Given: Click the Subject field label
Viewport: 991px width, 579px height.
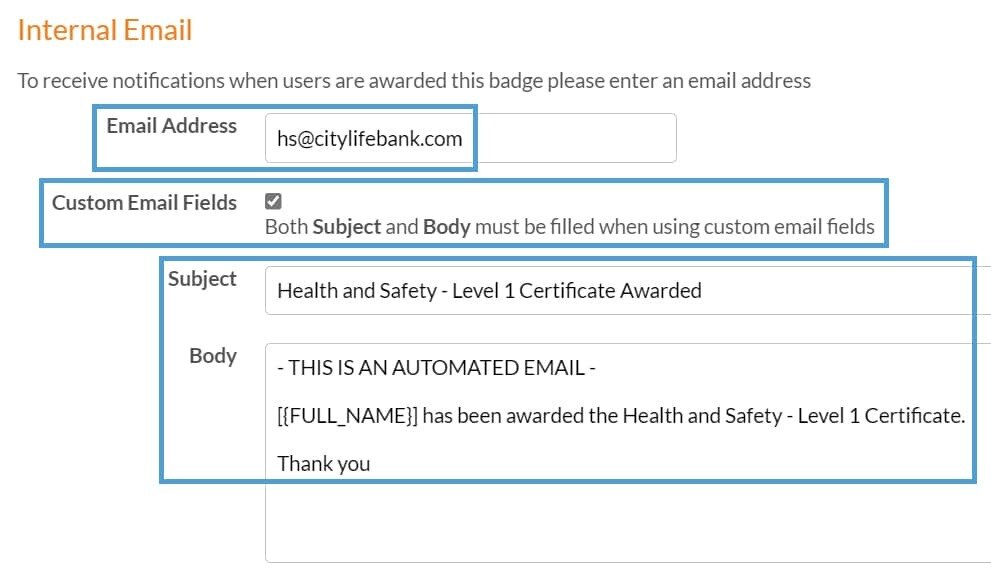Looking at the screenshot, I should click(202, 279).
